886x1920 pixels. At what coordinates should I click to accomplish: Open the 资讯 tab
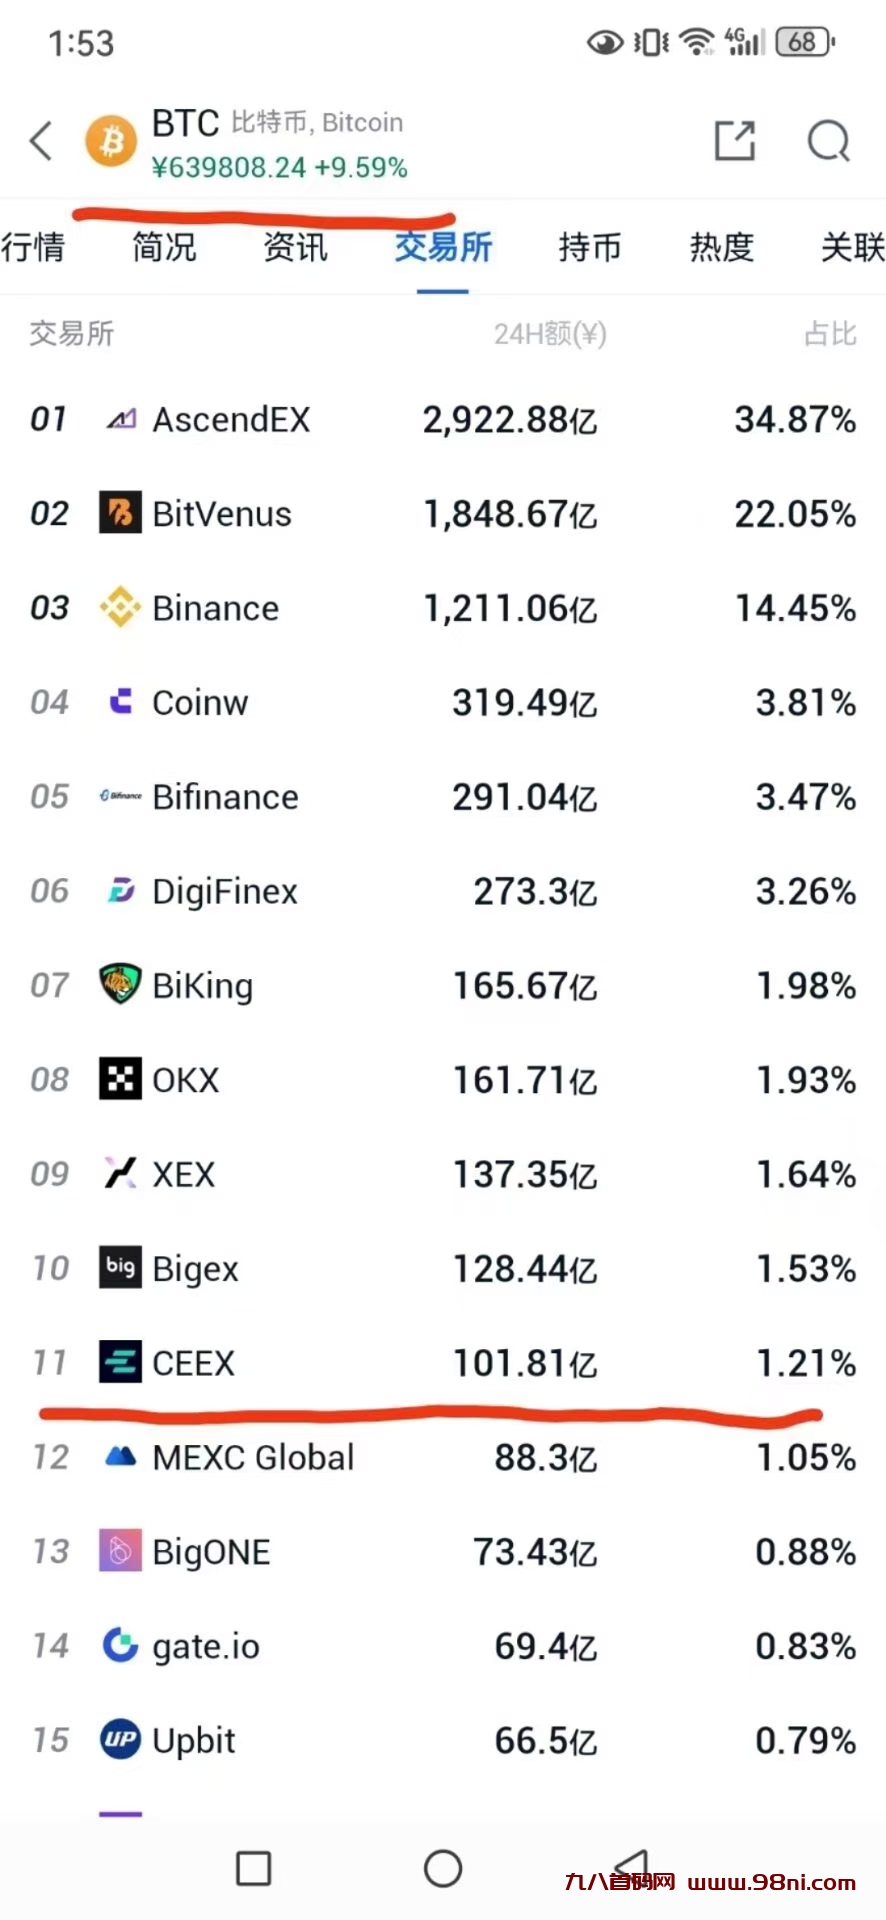click(x=295, y=247)
